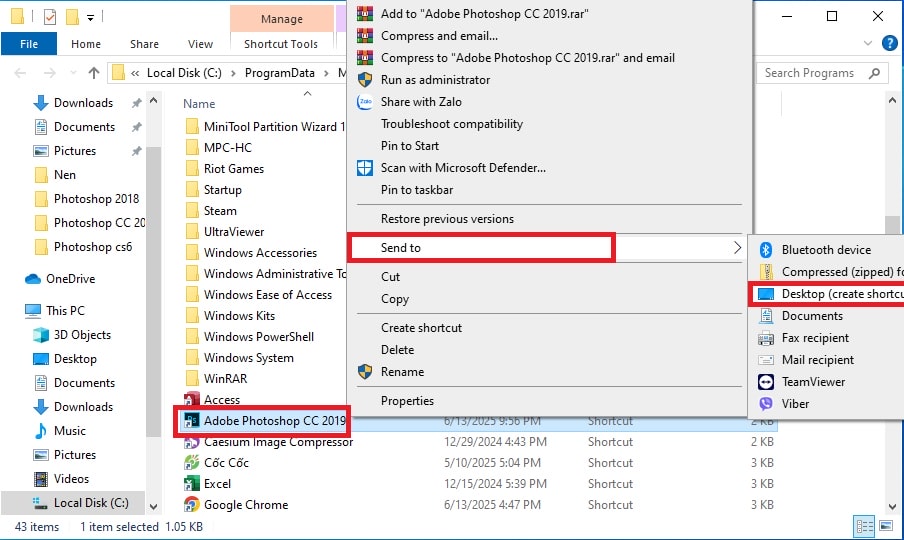The image size is (904, 540).
Task: Switch to details view in status bar
Action: pos(865,526)
